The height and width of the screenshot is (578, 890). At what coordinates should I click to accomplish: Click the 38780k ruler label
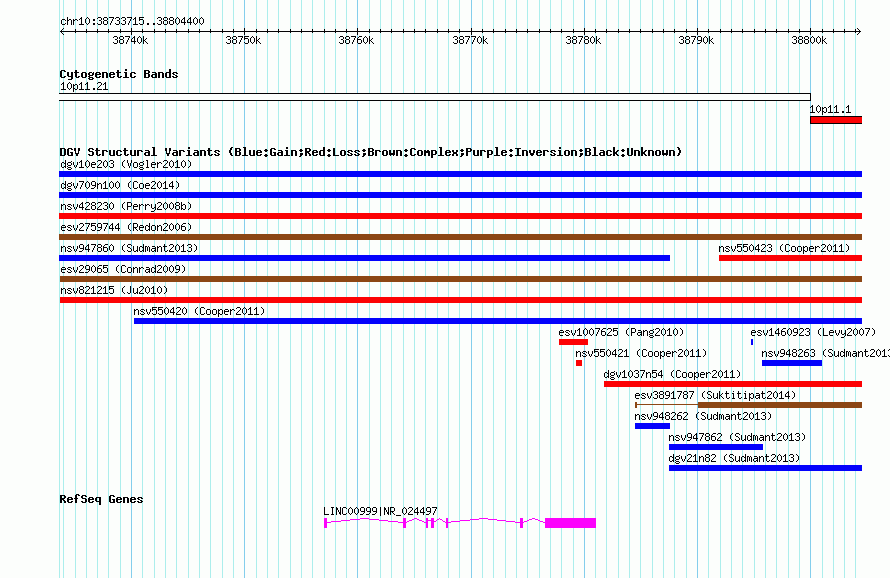pyautogui.click(x=583, y=40)
